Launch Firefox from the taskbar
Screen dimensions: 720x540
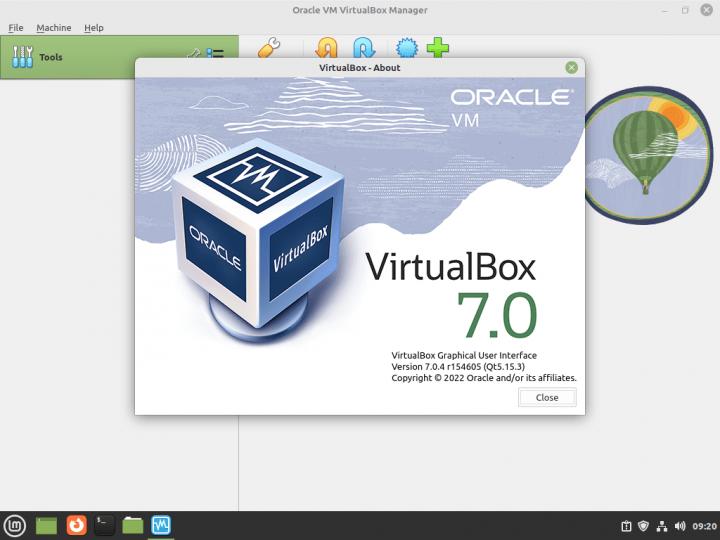pyautogui.click(x=76, y=525)
